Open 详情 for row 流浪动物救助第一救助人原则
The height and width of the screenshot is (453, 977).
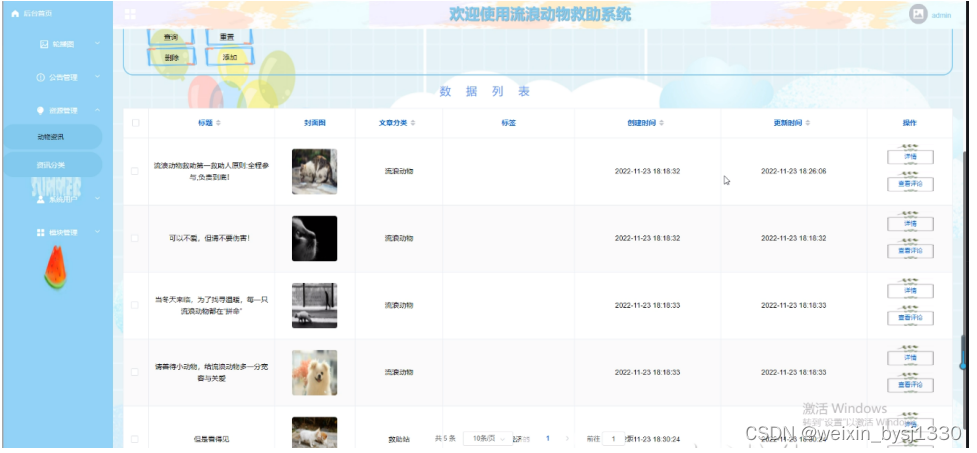coord(910,157)
